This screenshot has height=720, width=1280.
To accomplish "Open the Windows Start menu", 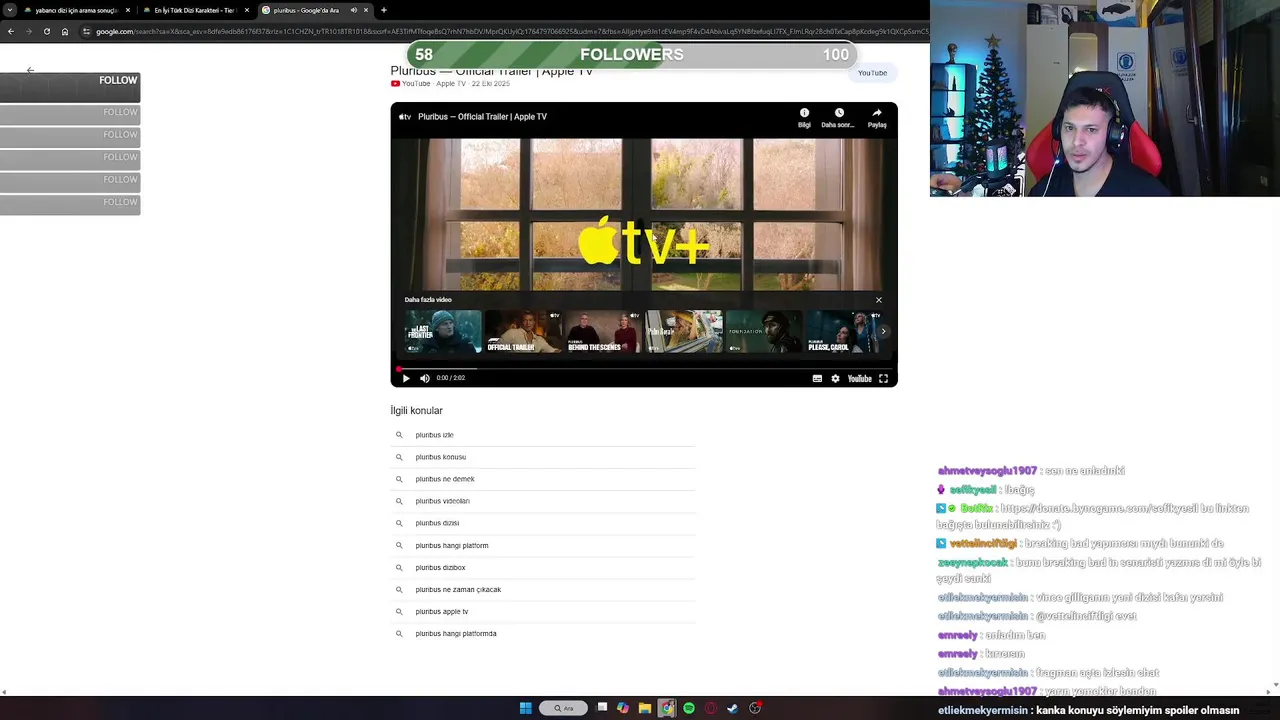I will tap(526, 708).
